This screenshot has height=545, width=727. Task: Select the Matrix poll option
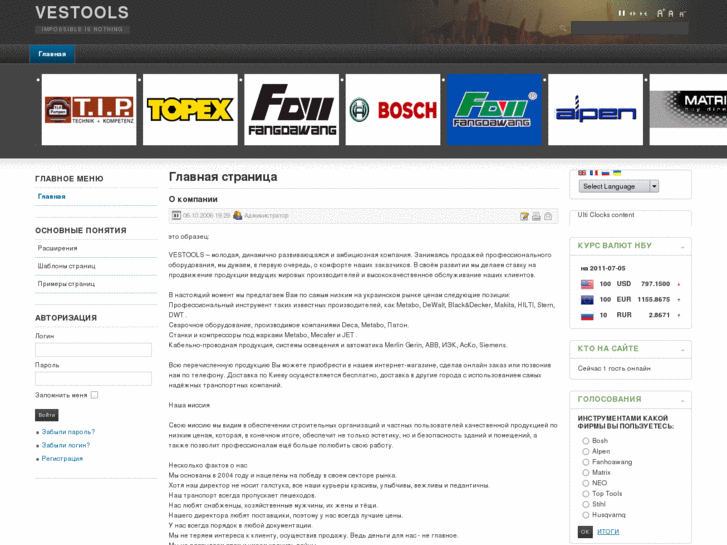[586, 473]
